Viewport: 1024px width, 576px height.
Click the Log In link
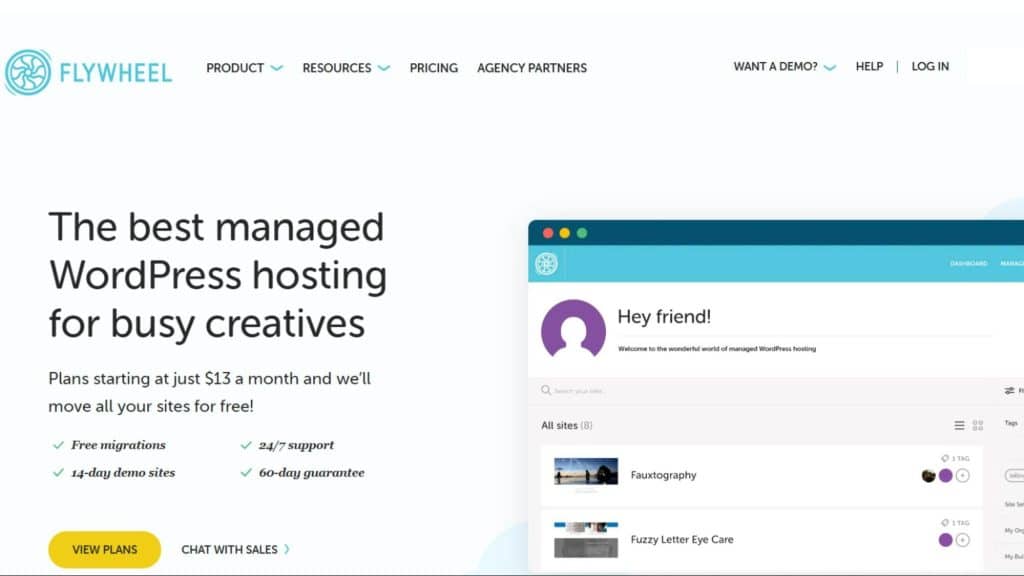[930, 67]
